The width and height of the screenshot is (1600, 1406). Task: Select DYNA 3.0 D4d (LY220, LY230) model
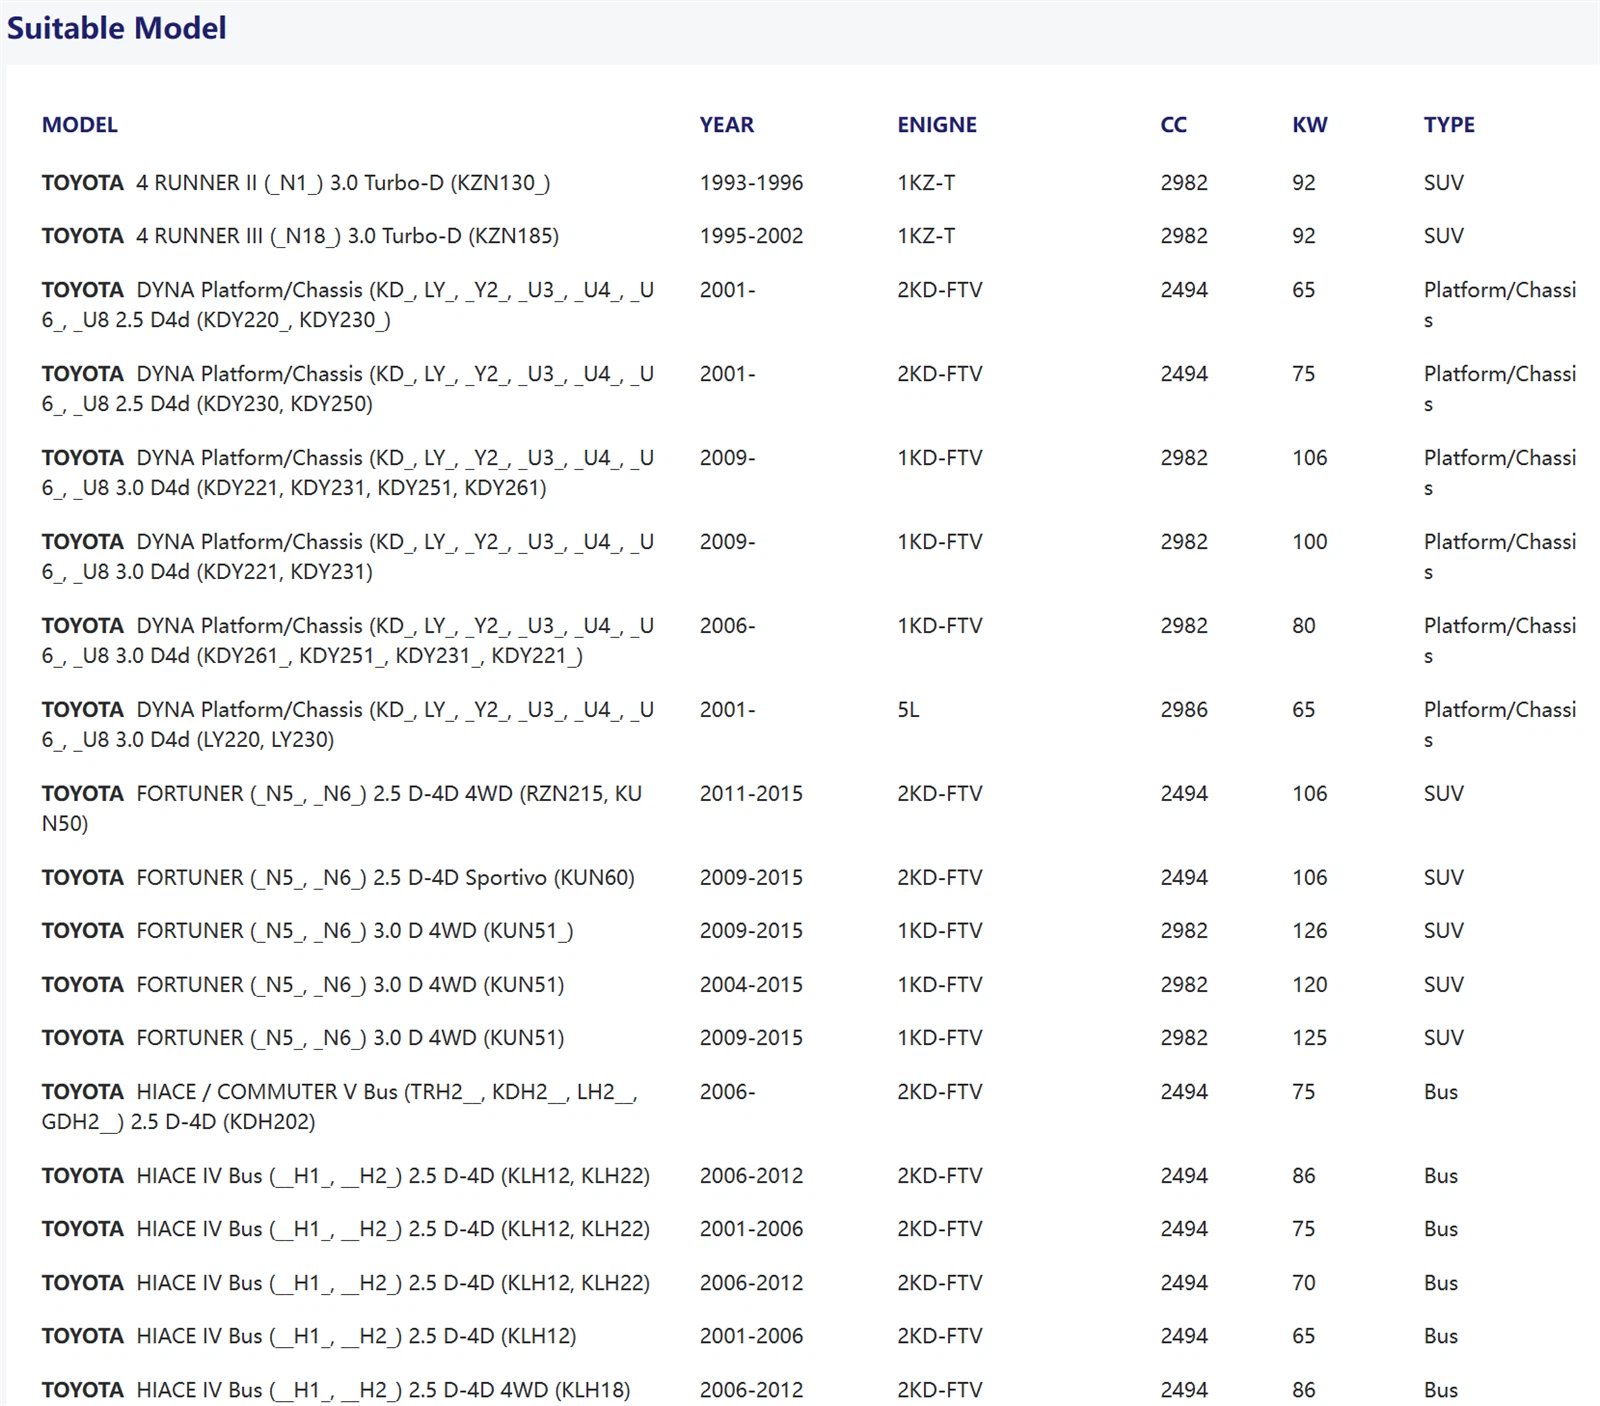tap(348, 725)
